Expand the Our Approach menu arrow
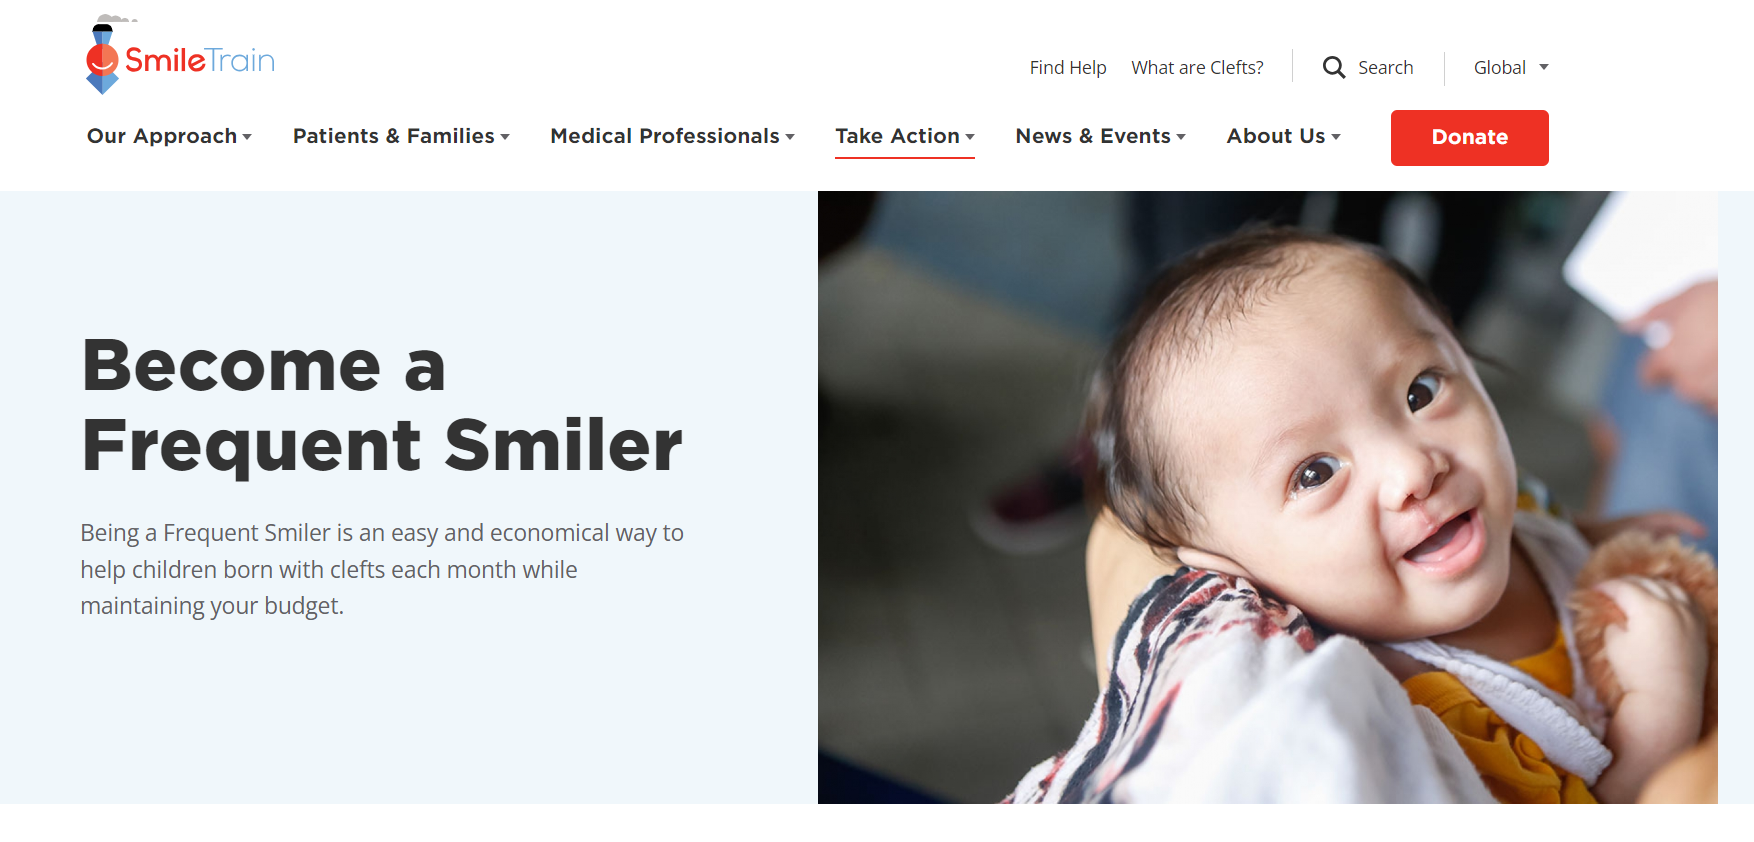This screenshot has height=842, width=1754. (x=247, y=137)
